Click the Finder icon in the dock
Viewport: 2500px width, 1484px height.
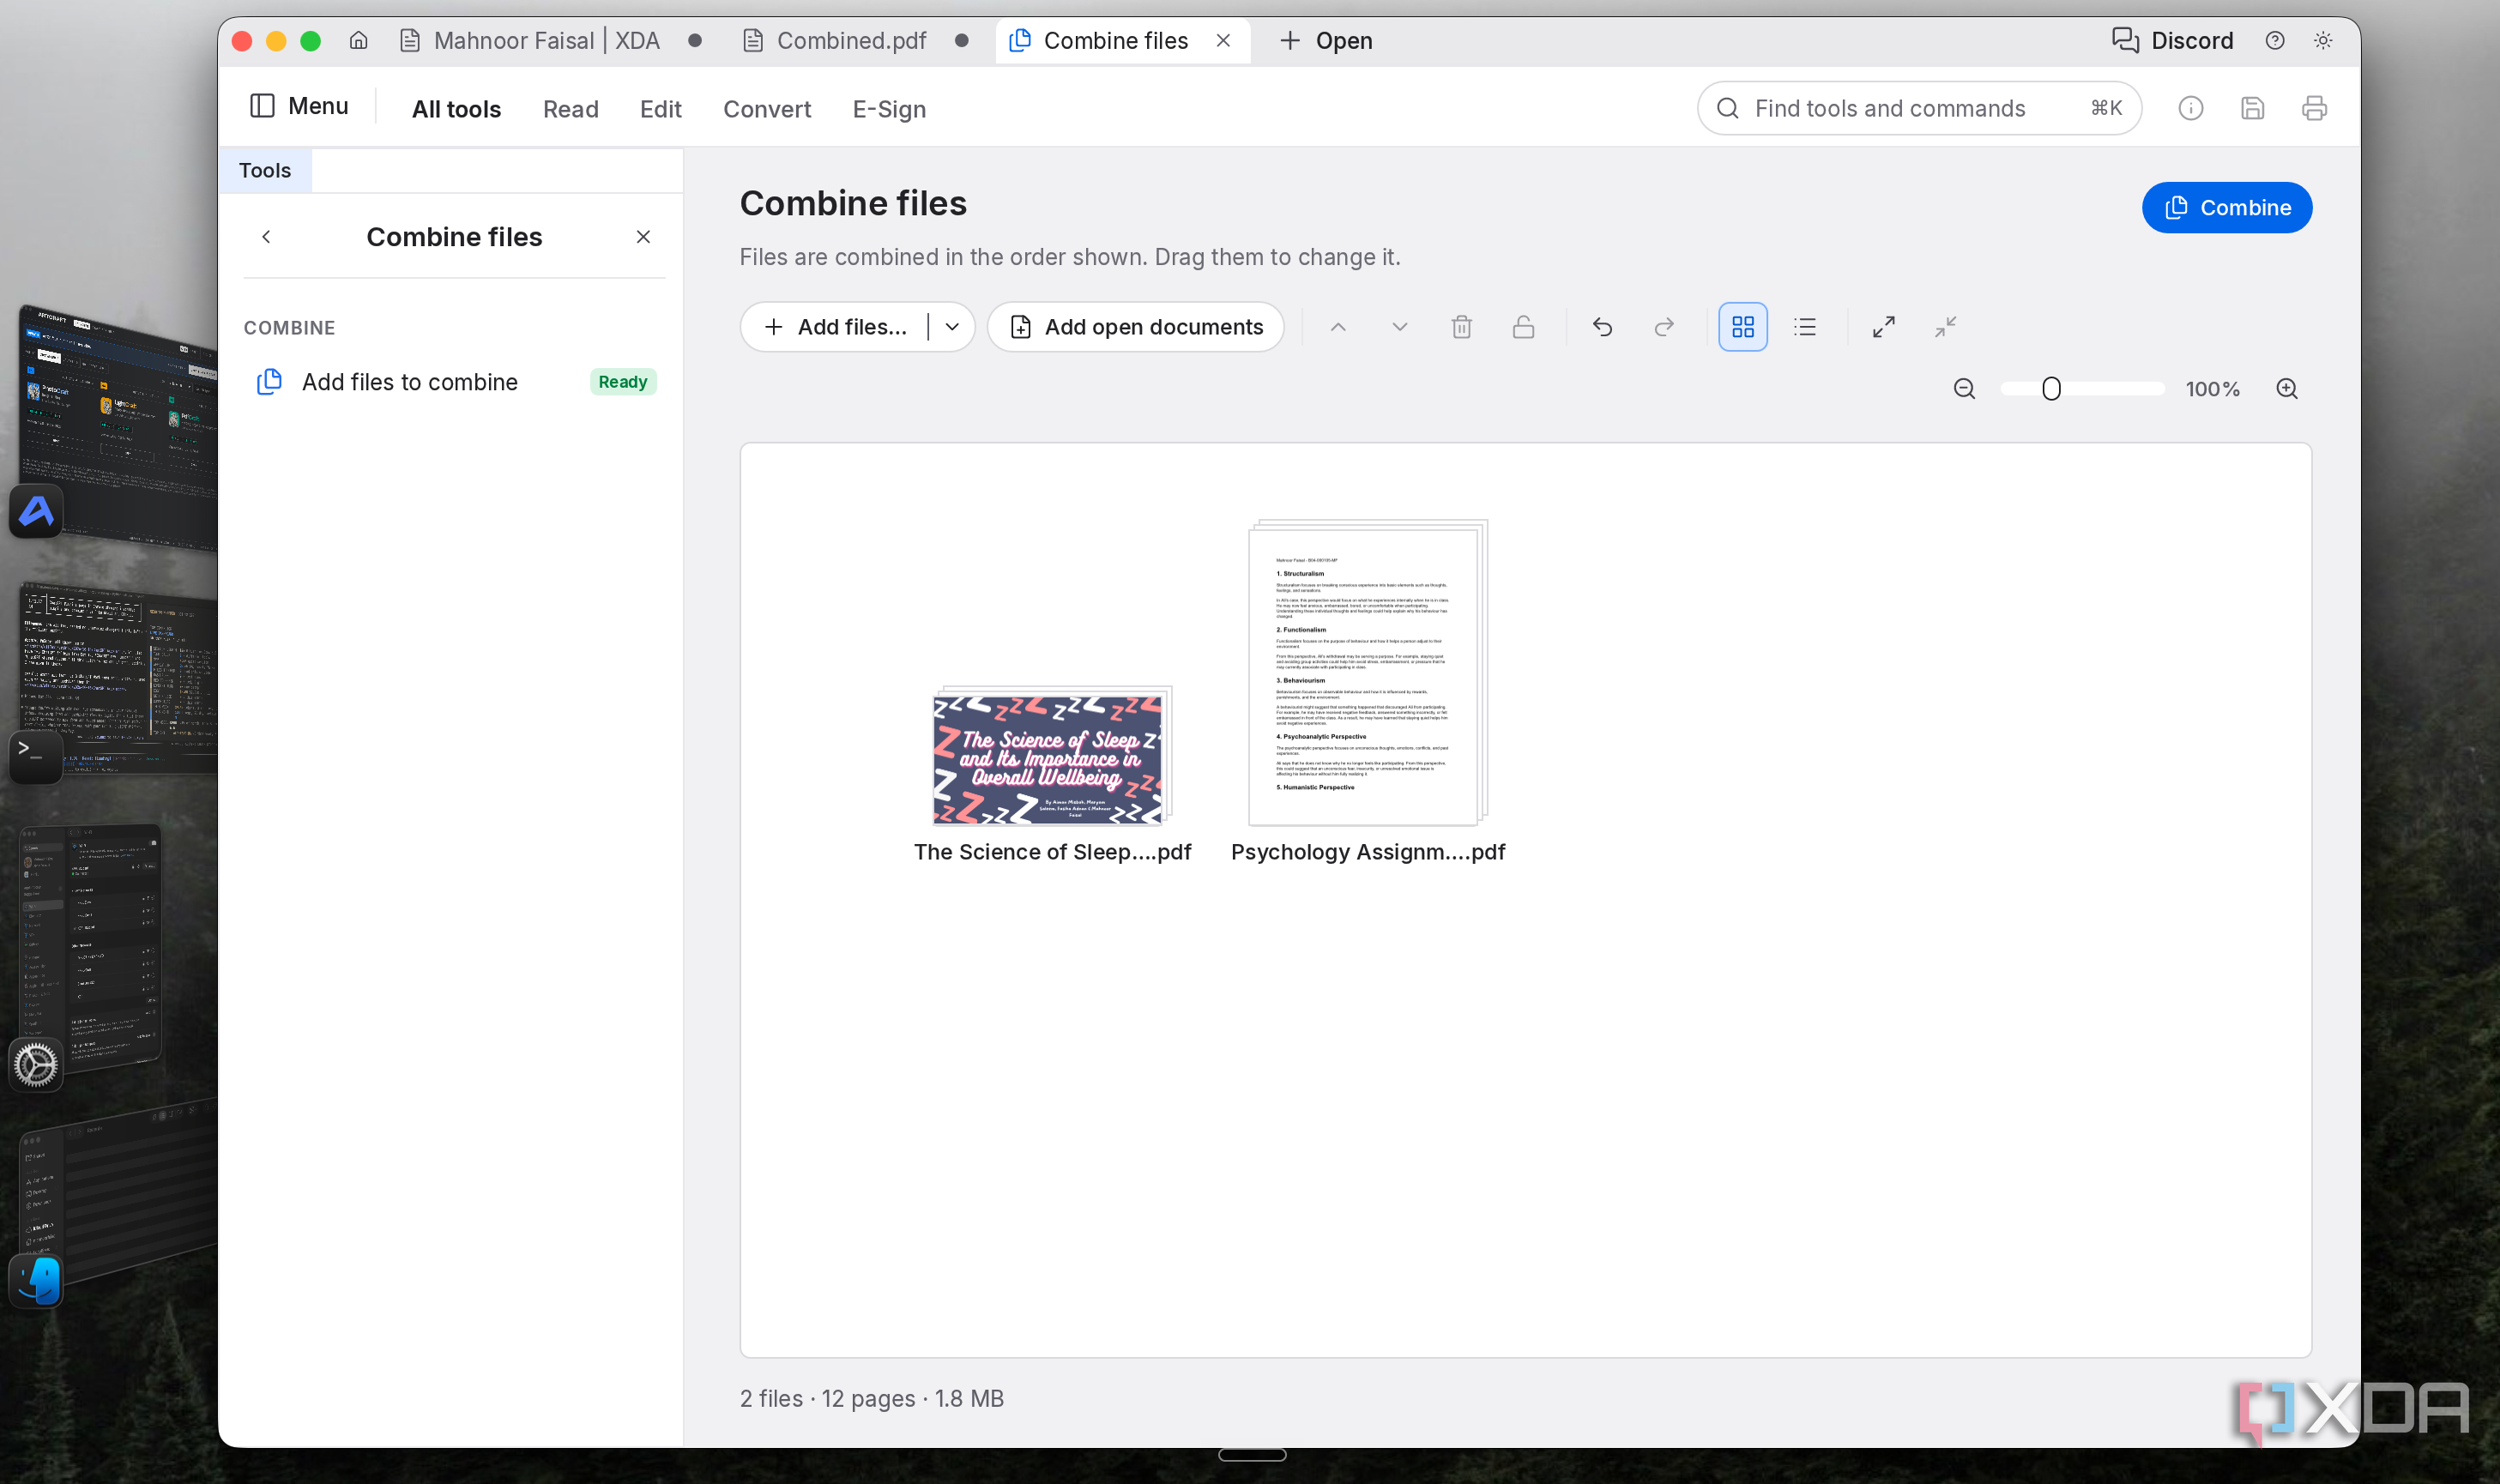[x=37, y=1279]
